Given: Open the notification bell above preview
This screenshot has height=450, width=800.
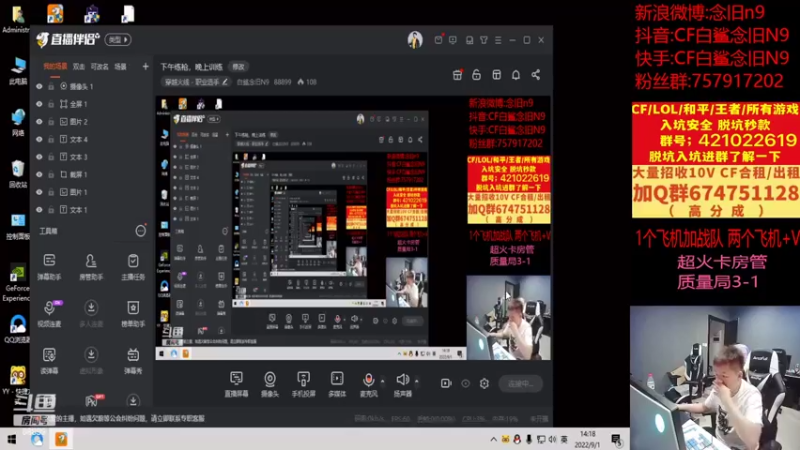Looking at the screenshot, I should [516, 75].
